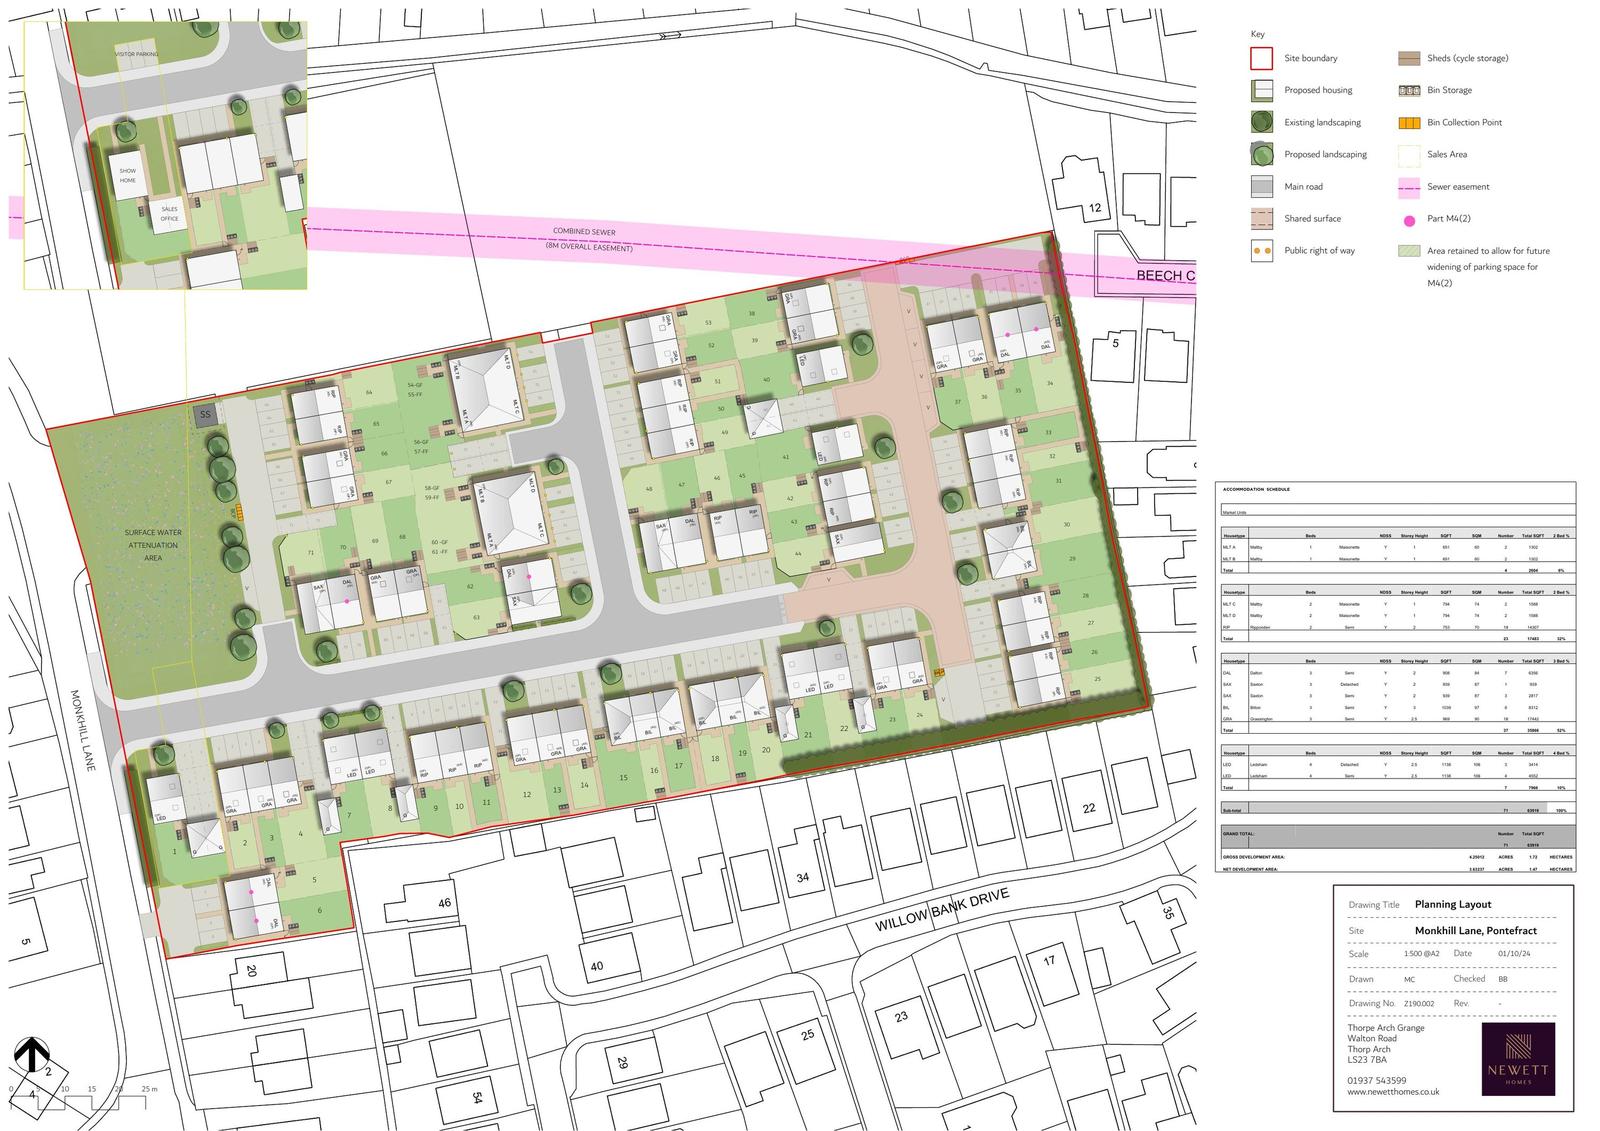Click the north arrow compass symbol
Image resolution: width=1600 pixels, height=1131 pixels.
(32, 1053)
